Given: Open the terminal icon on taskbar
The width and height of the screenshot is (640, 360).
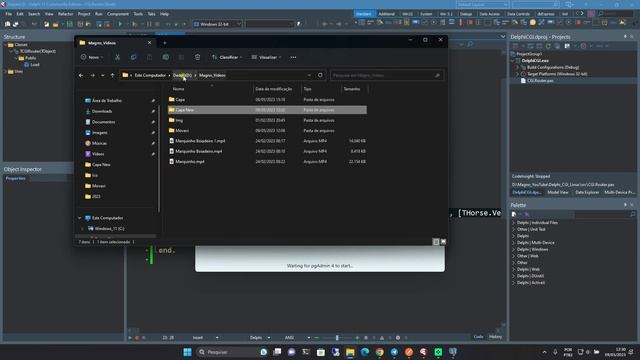Looking at the screenshot, I should click(x=306, y=352).
